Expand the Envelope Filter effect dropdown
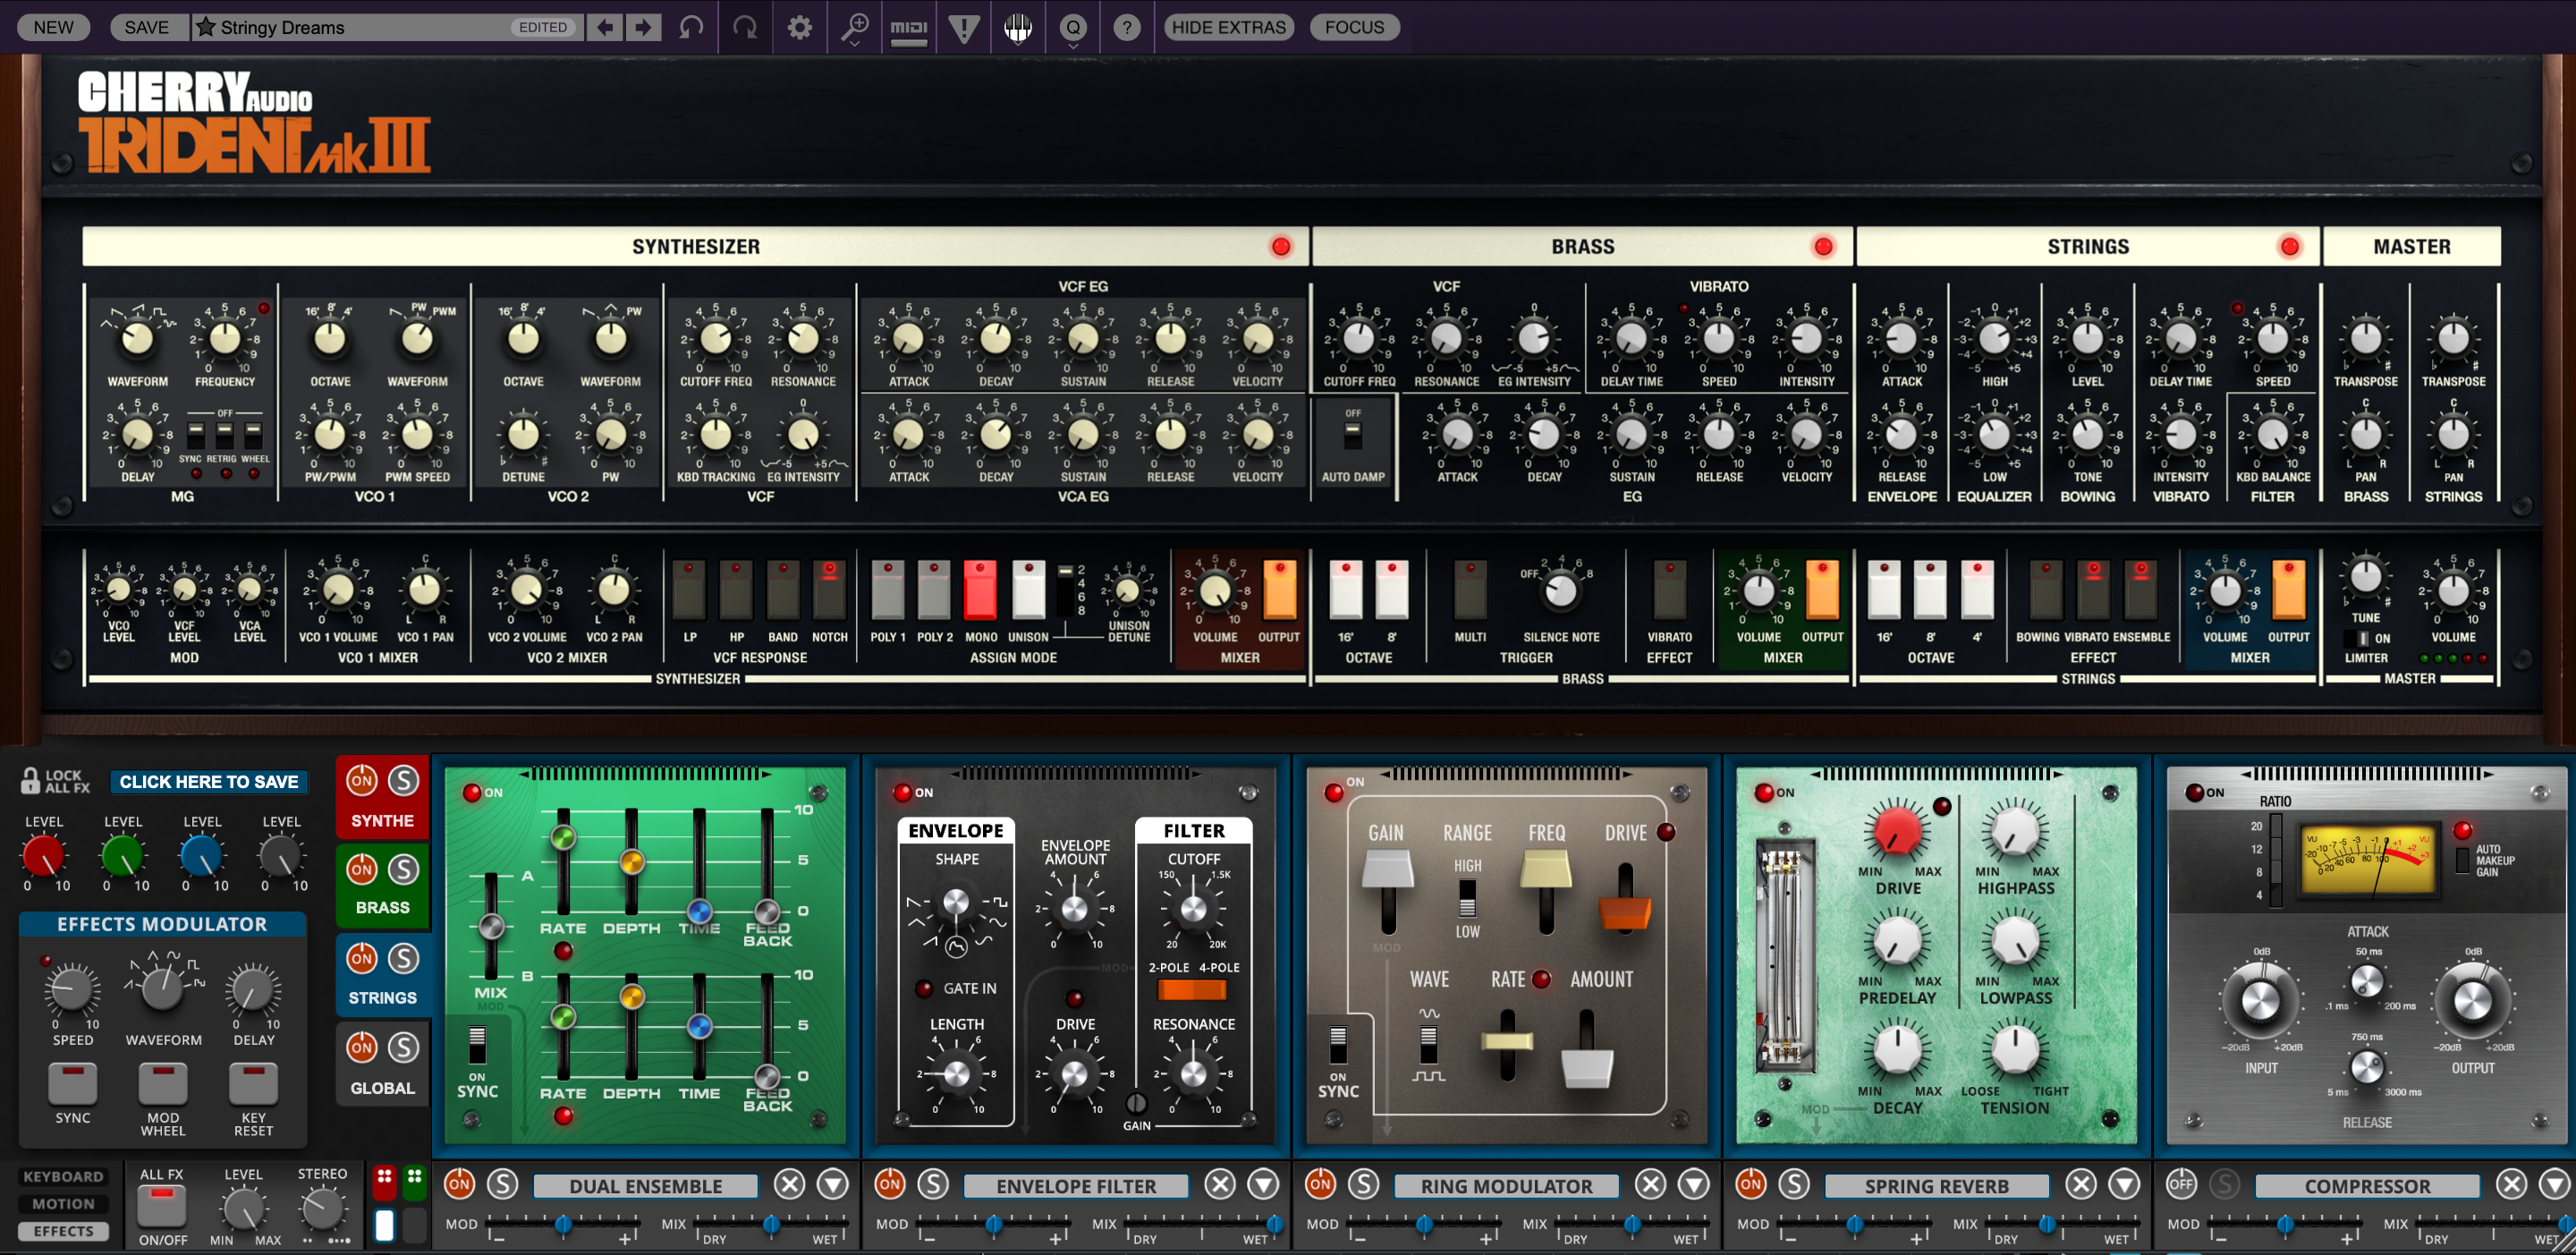Screen dimensions: 2576x1255 1263,1185
